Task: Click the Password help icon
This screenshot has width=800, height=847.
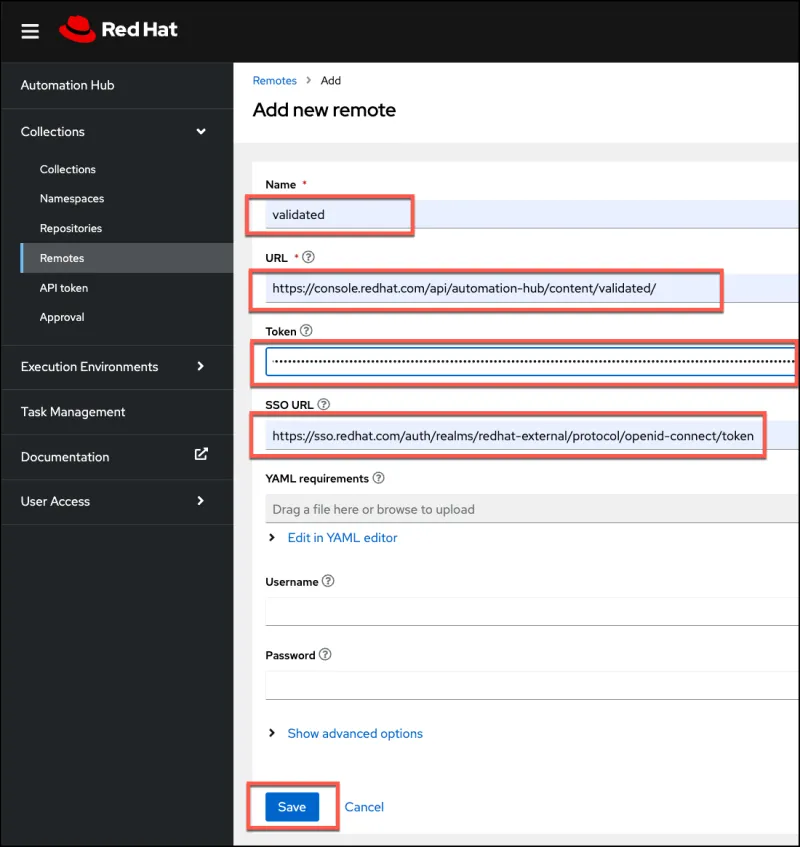Action: point(325,656)
